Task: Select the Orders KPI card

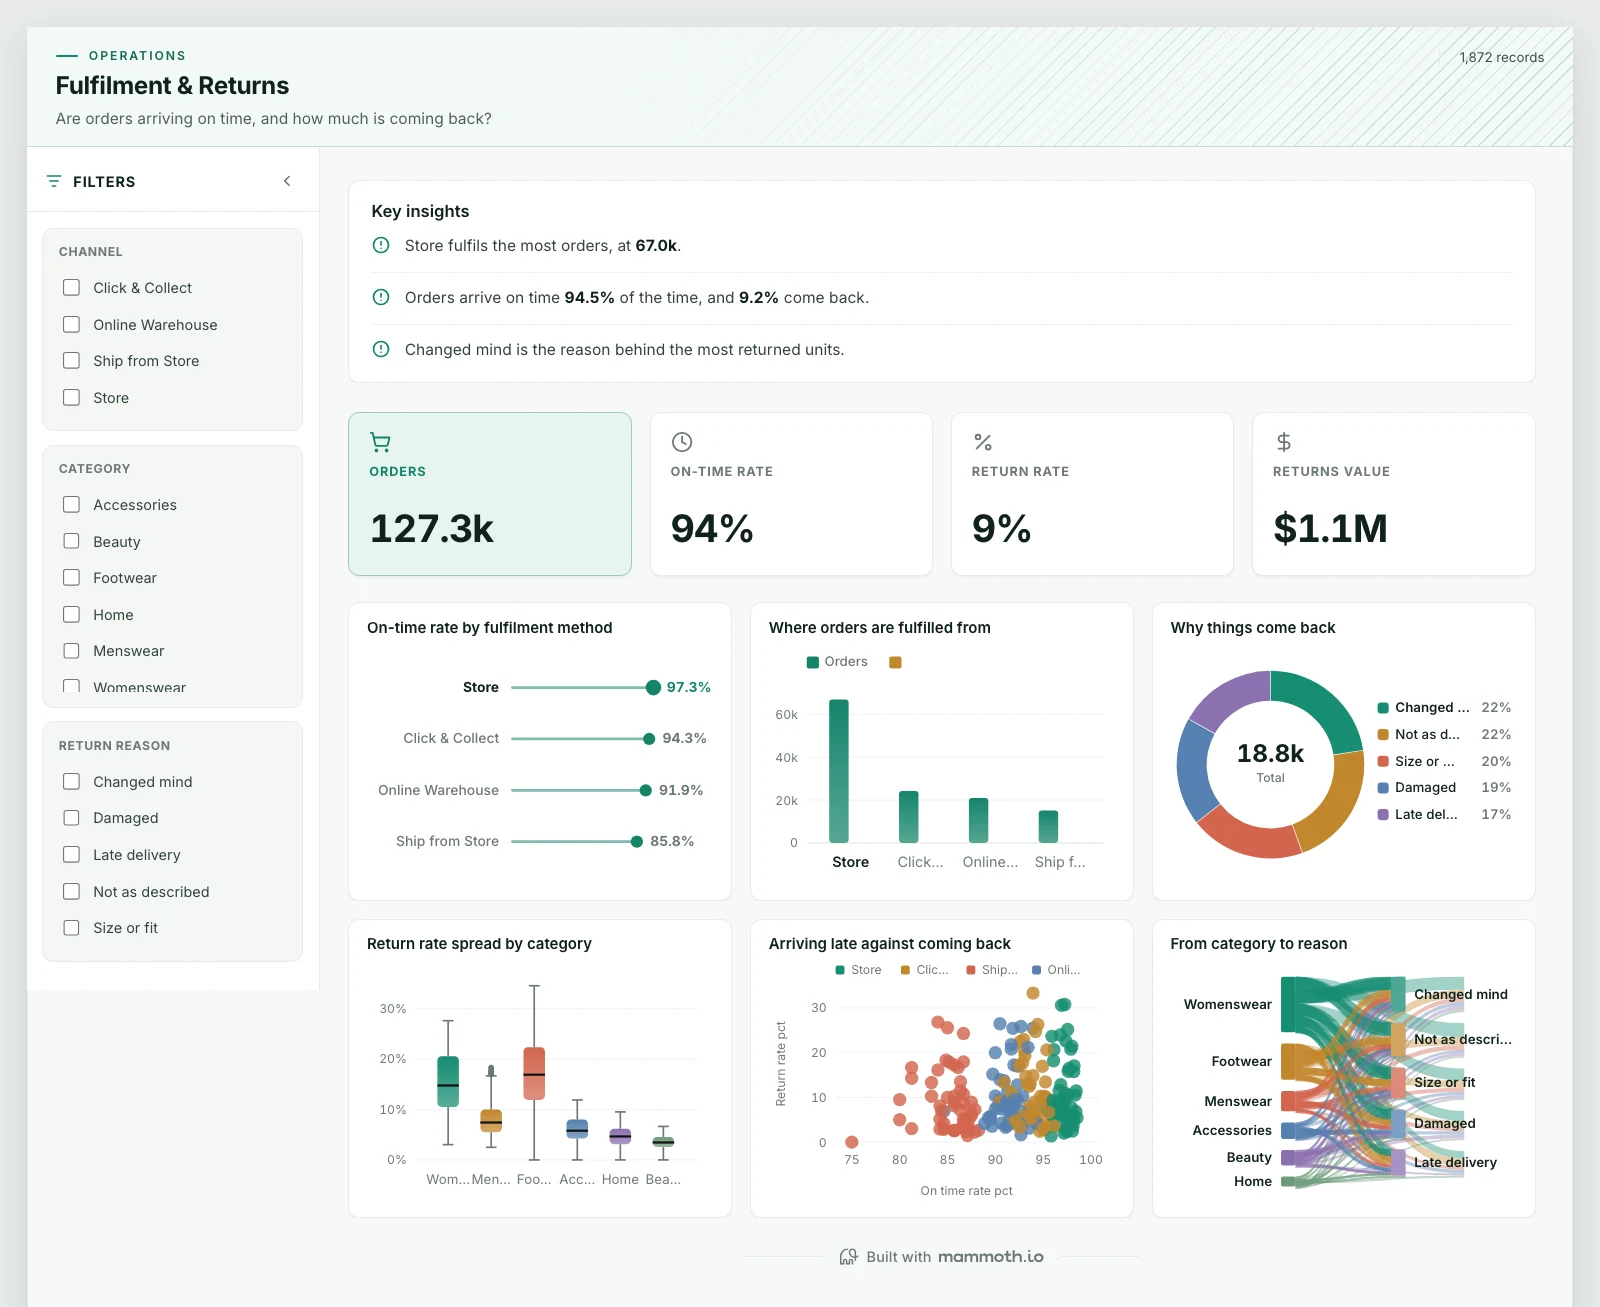Action: pos(490,494)
